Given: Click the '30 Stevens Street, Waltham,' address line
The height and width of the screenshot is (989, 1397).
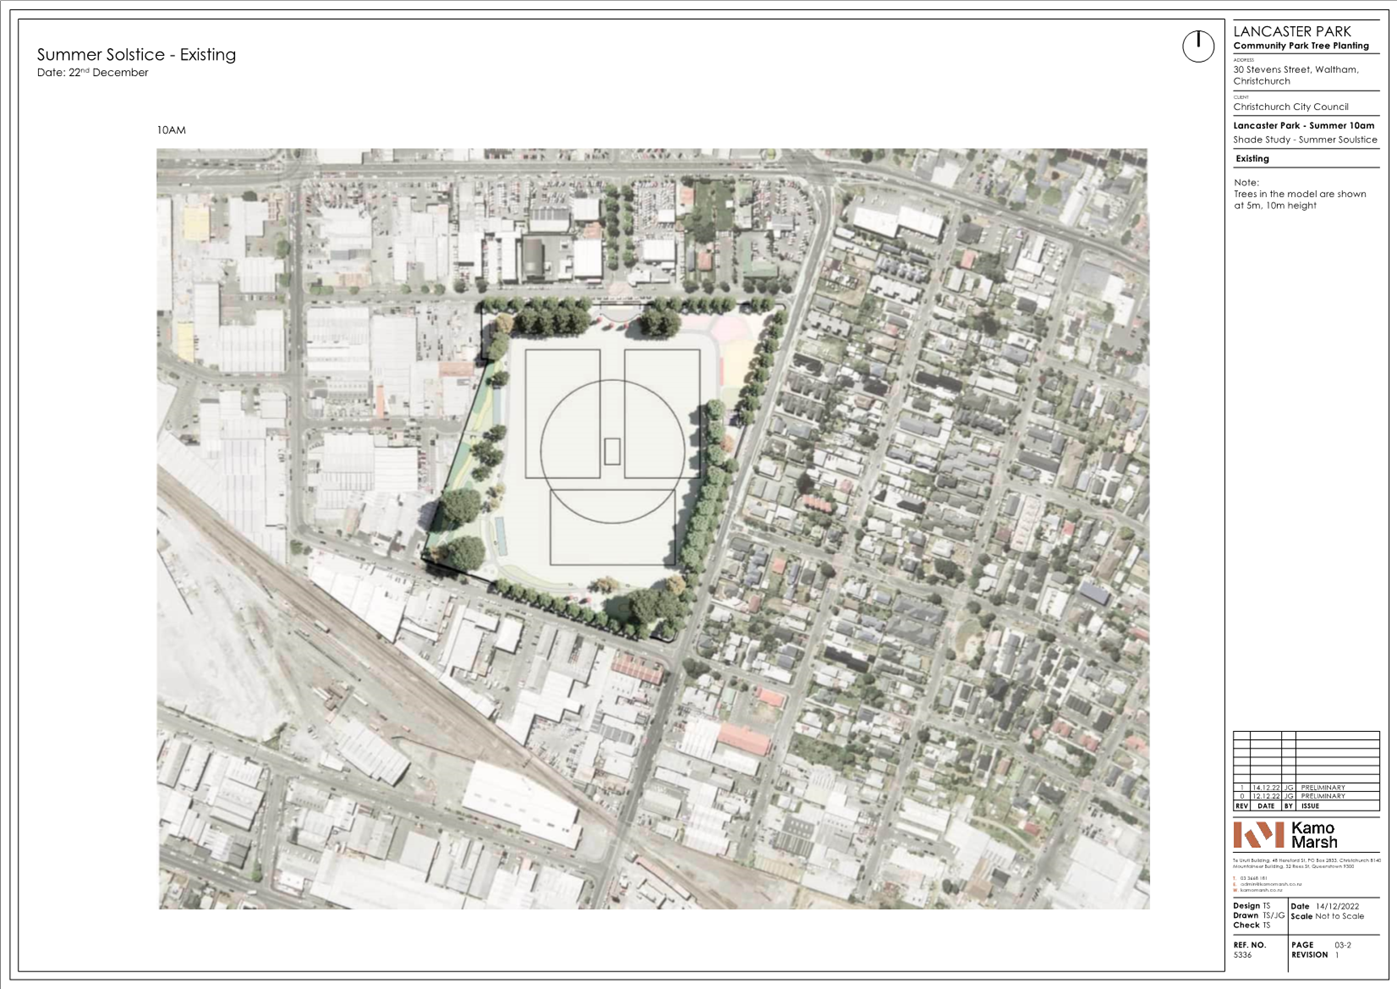Looking at the screenshot, I should [x=1296, y=70].
